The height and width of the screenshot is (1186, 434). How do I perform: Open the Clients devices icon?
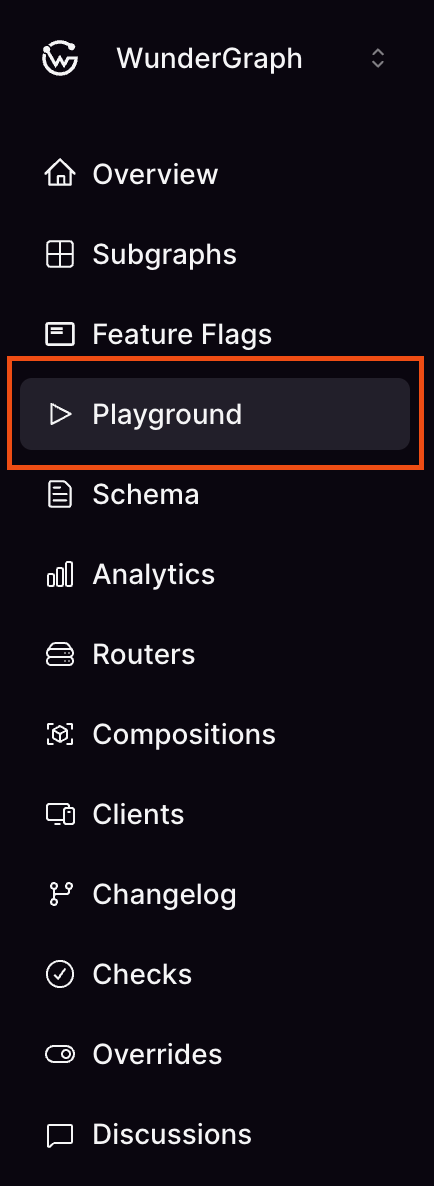[x=60, y=814]
